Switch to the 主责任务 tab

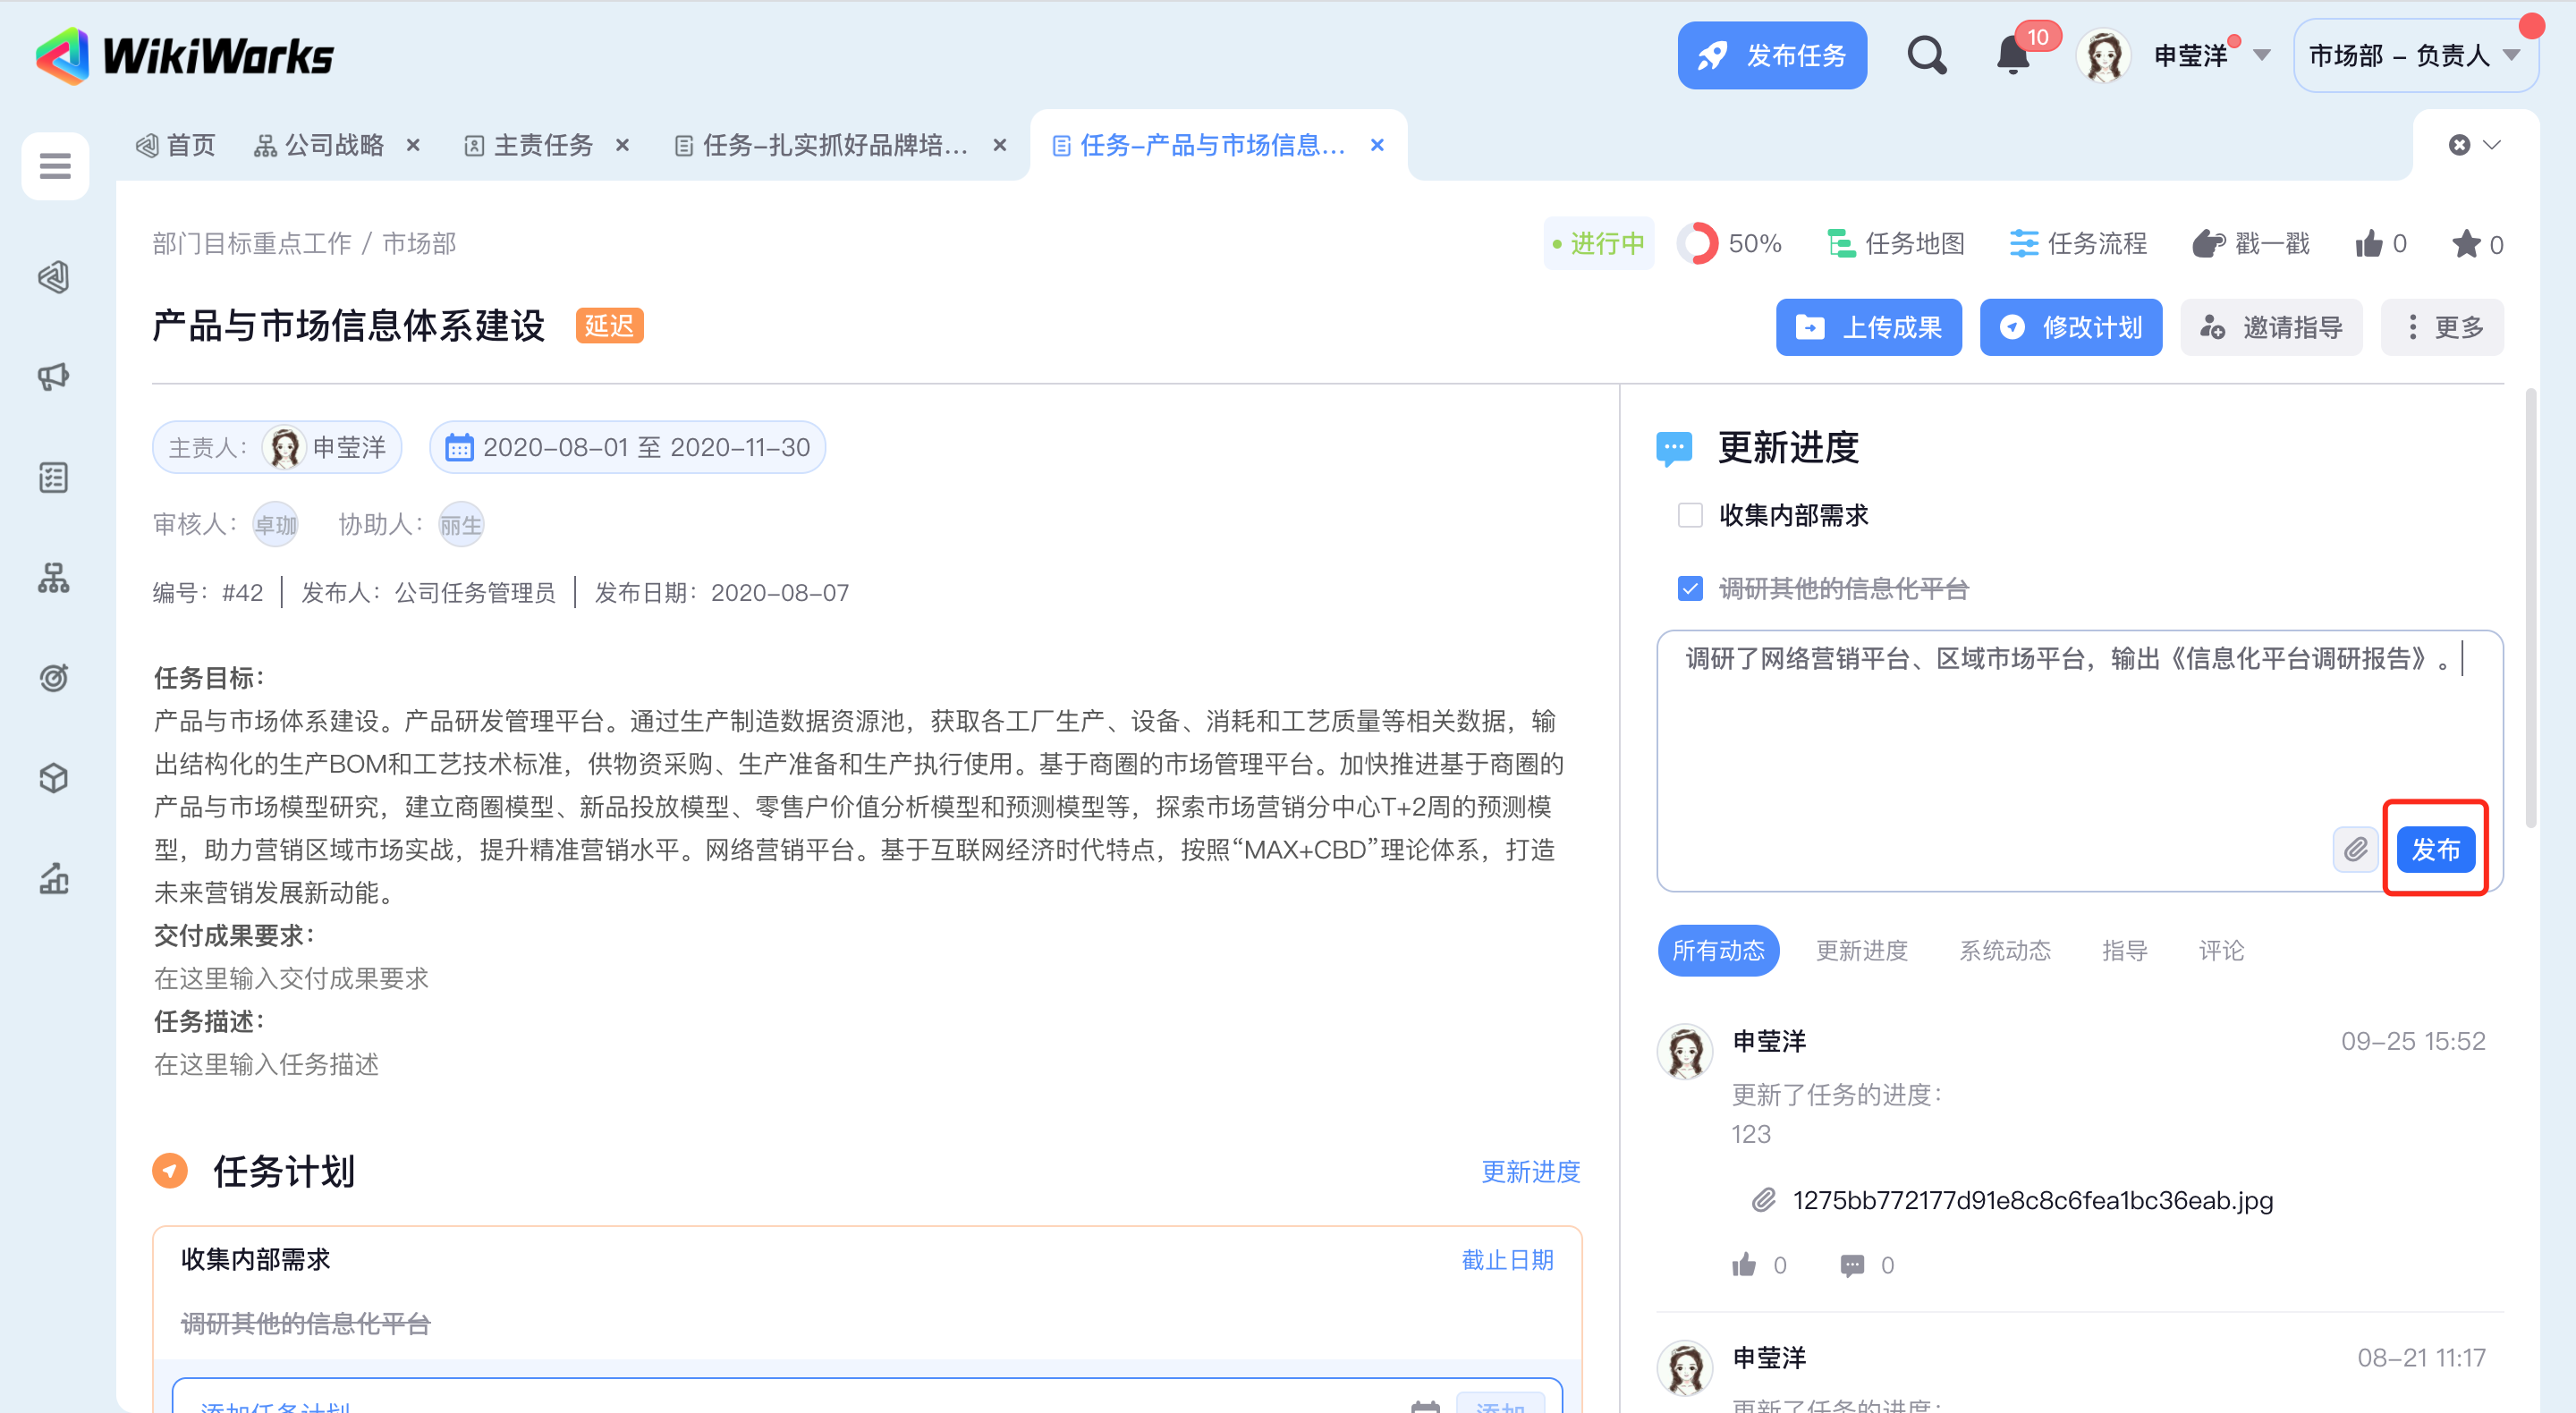tap(543, 146)
